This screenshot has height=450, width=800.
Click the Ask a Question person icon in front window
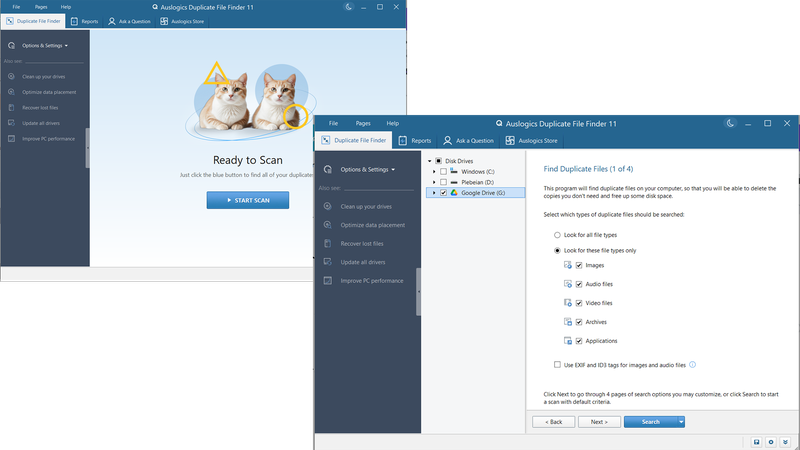point(447,140)
